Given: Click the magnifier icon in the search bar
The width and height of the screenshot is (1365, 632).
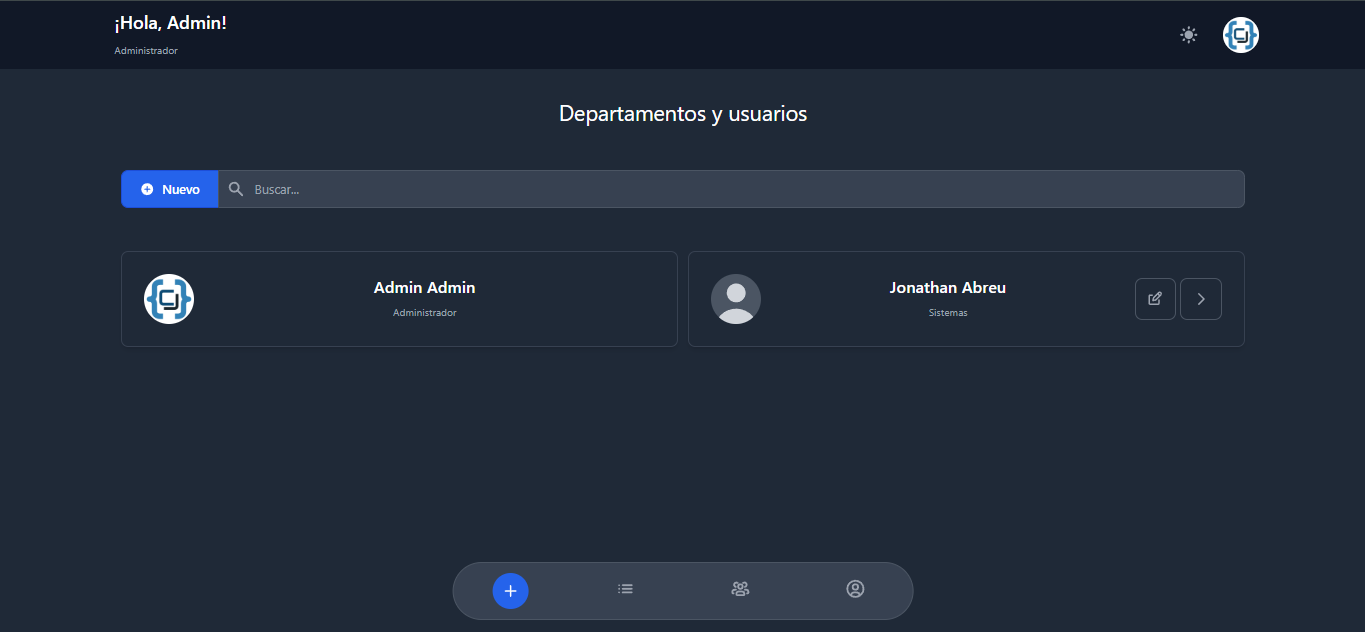Looking at the screenshot, I should [236, 189].
